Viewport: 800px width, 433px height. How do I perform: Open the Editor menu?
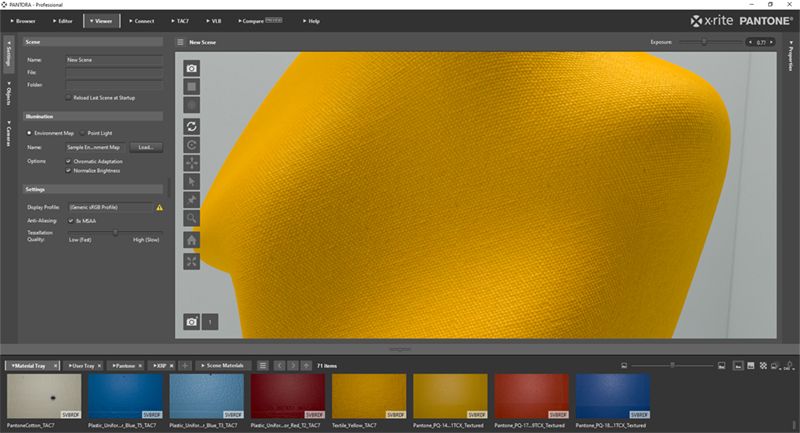coord(63,21)
